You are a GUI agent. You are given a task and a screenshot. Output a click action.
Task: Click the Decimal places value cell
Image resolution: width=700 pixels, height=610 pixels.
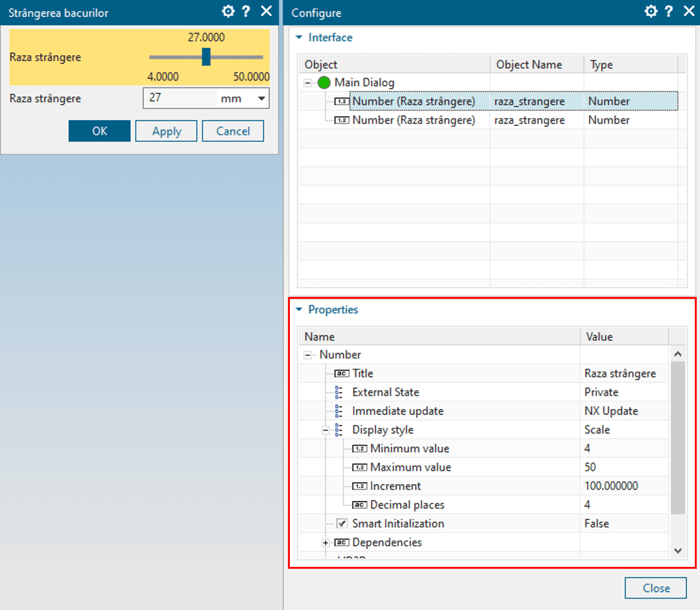click(625, 505)
